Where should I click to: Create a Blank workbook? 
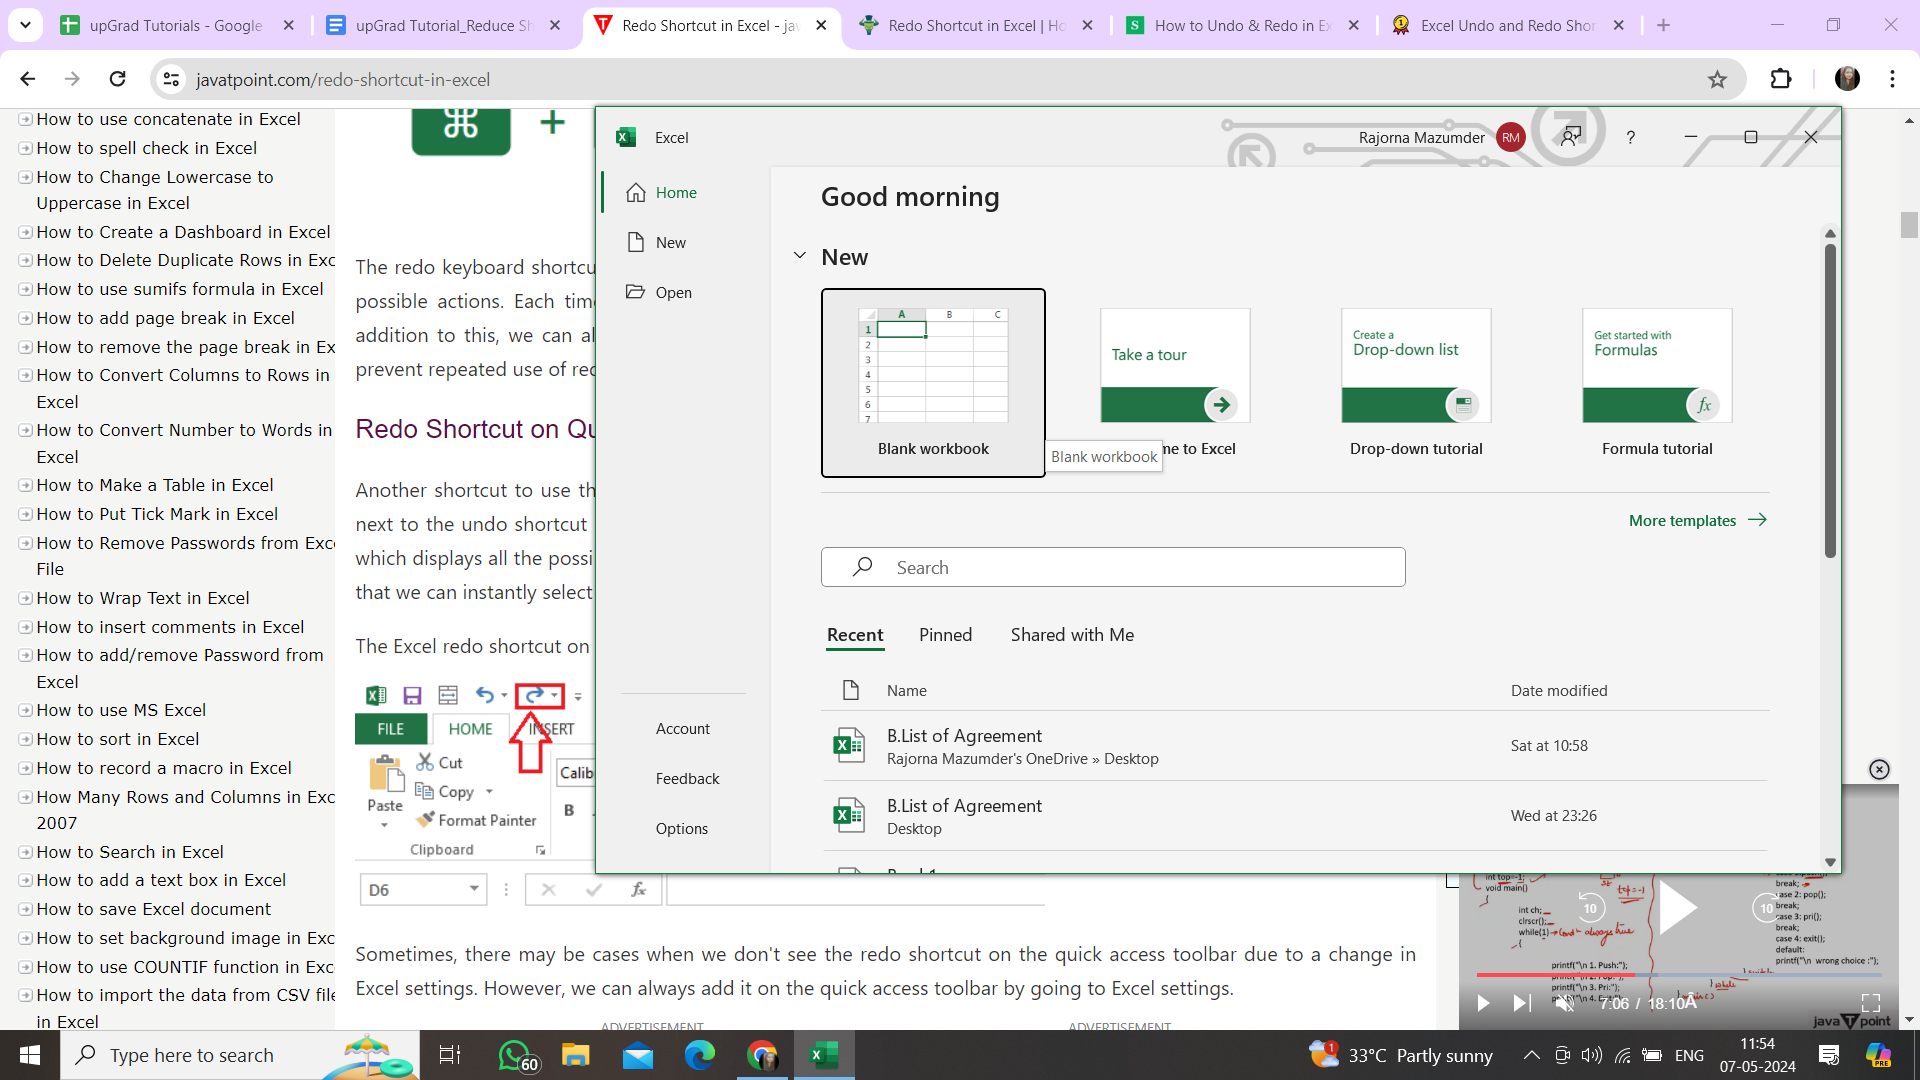[933, 382]
